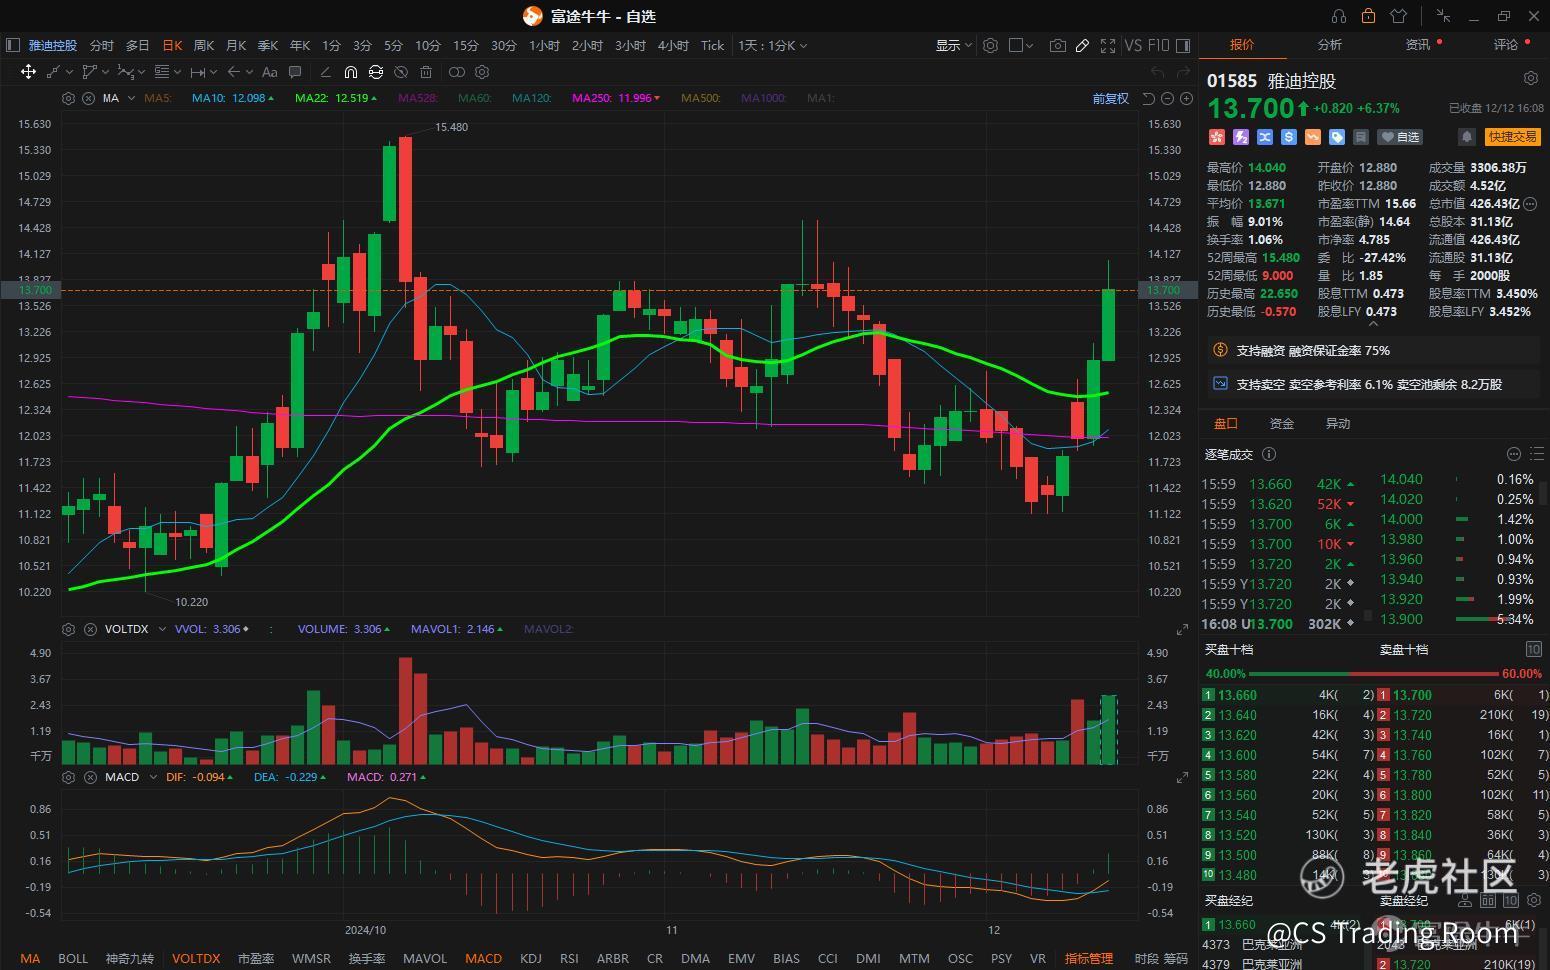This screenshot has width=1550, height=970.
Task: Open drawing toolbar settings gear
Action: click(x=482, y=72)
